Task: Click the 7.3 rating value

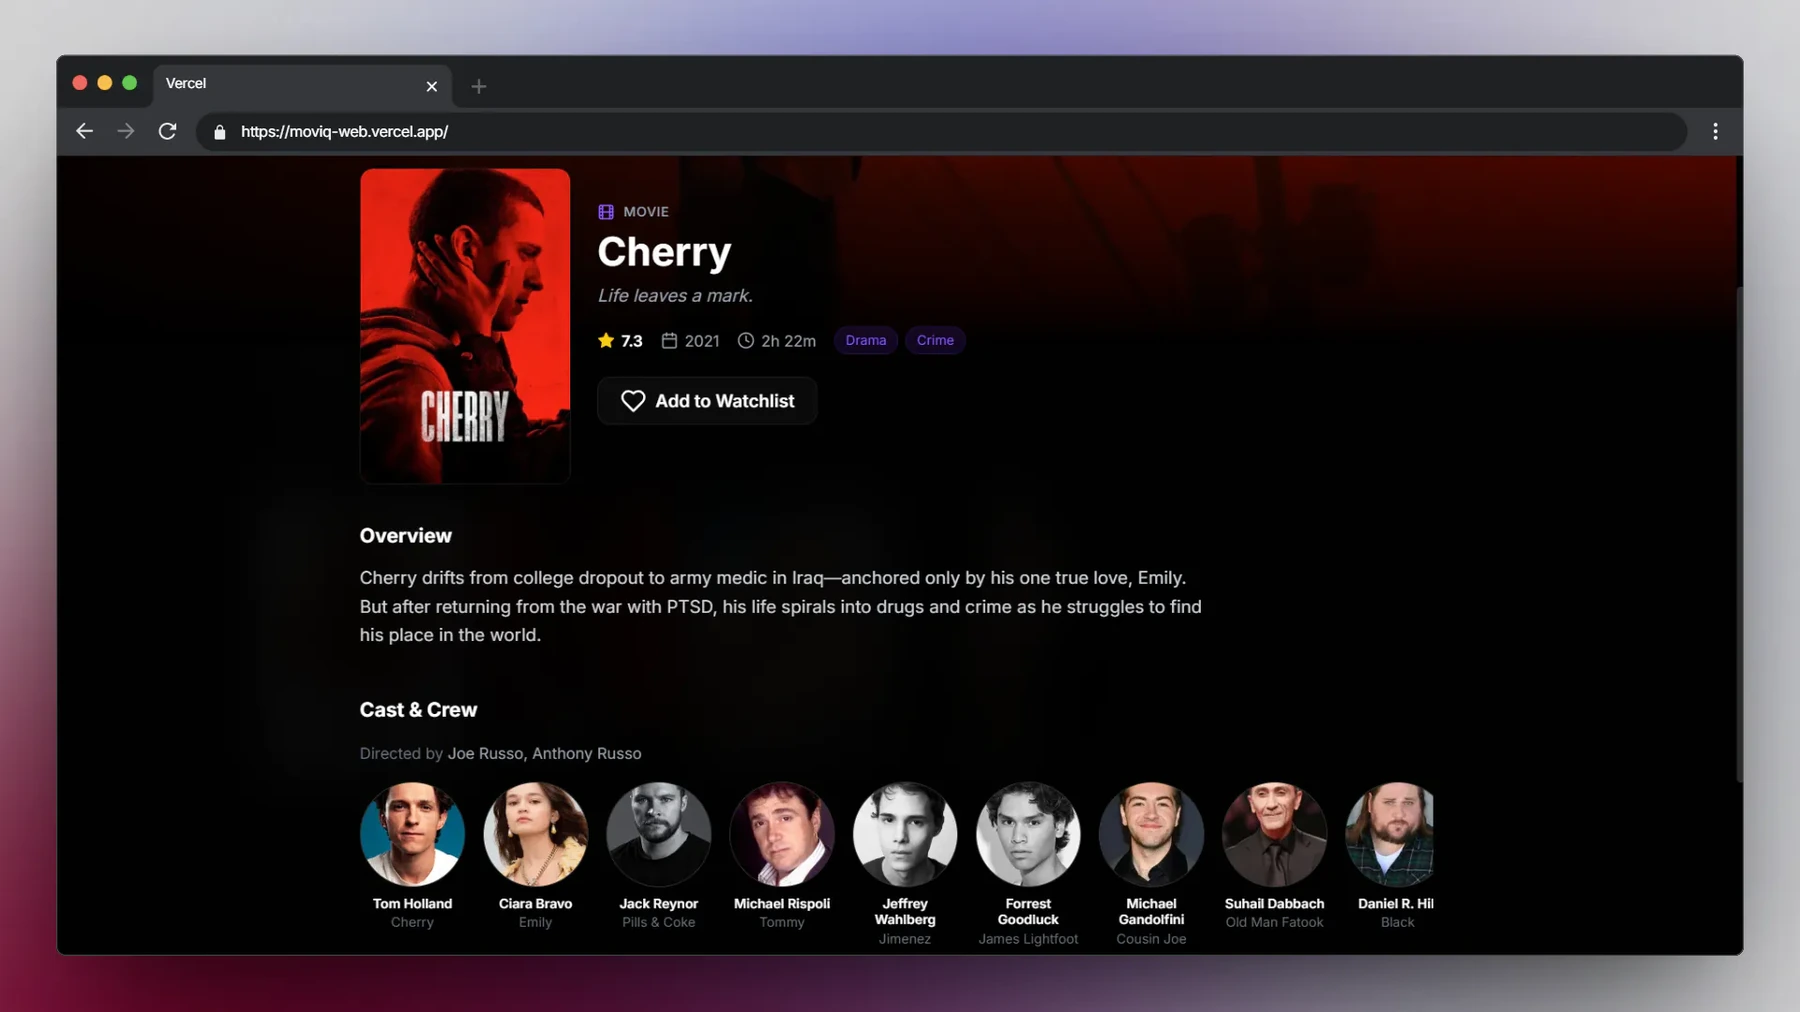Action: coord(632,341)
